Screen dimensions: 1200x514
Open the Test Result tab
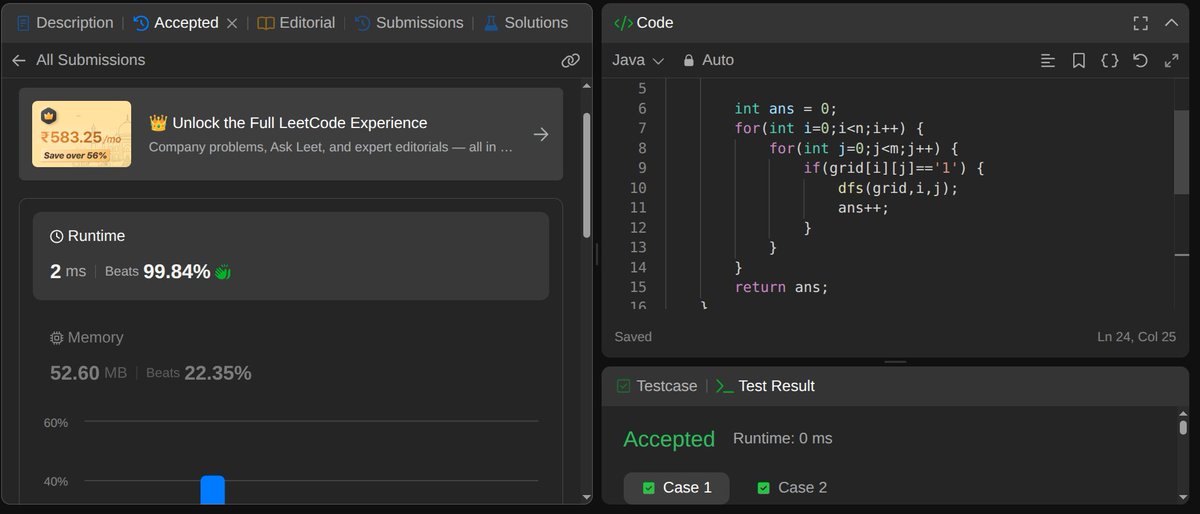click(x=765, y=386)
